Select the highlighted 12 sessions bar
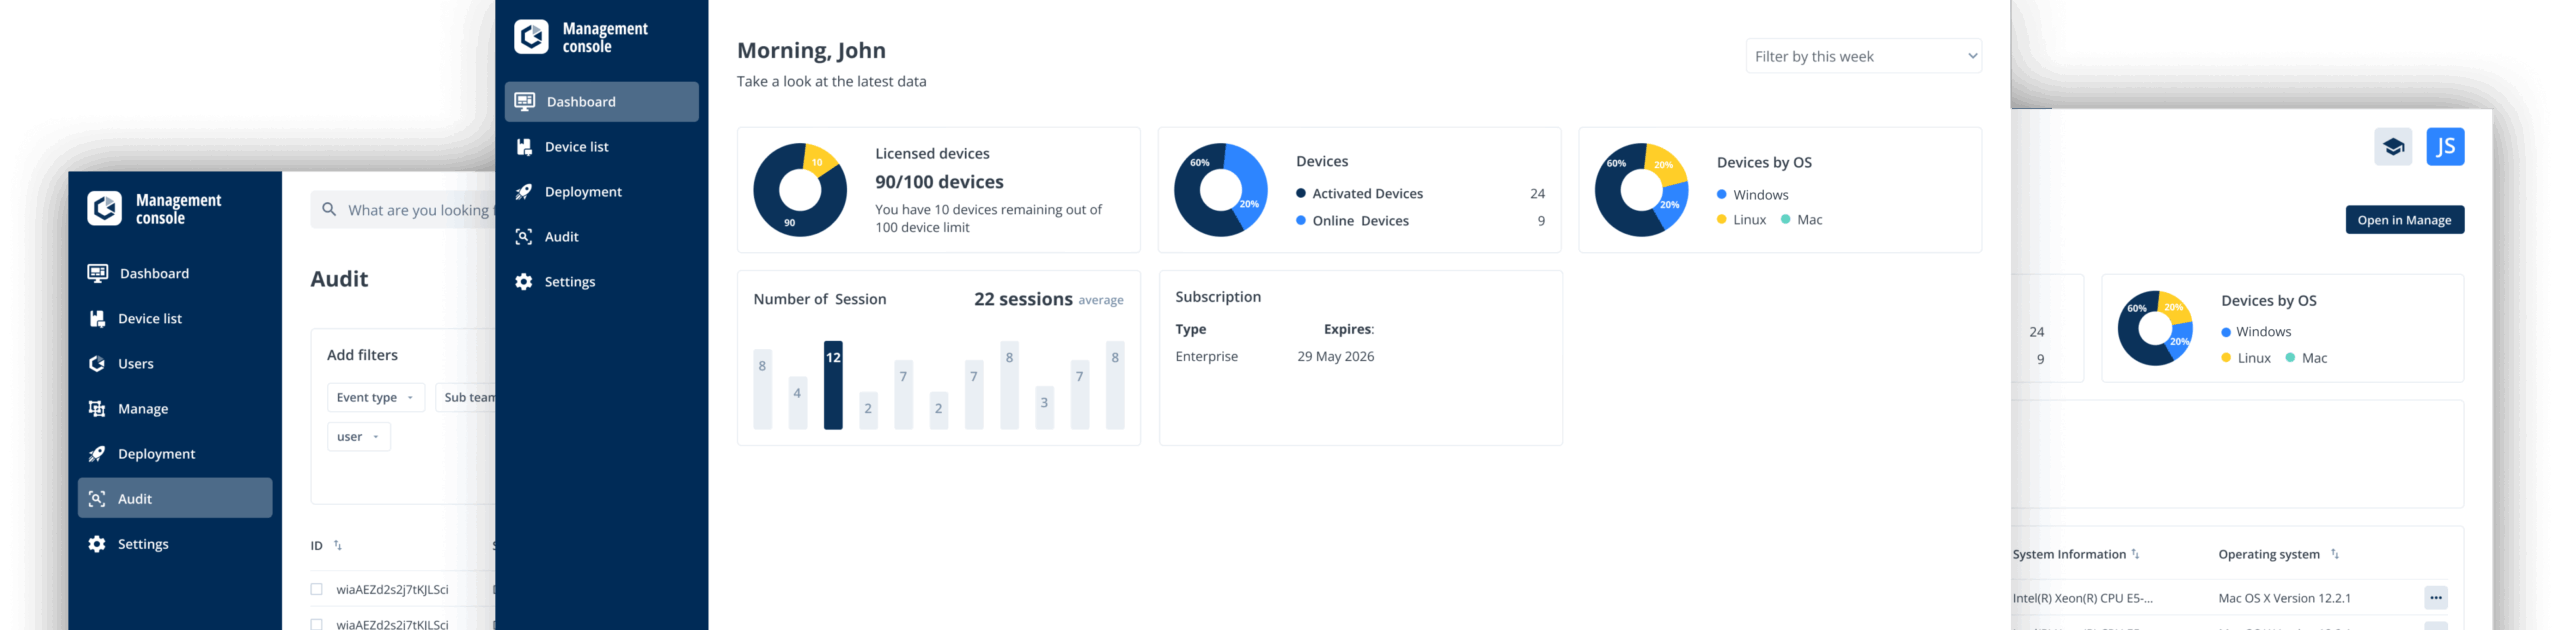Viewport: 2560px width, 630px height. pos(832,386)
